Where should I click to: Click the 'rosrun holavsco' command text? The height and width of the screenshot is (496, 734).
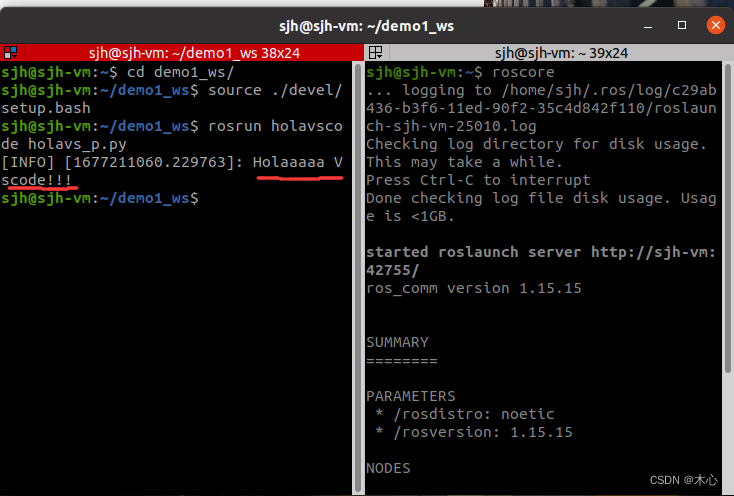pos(275,126)
